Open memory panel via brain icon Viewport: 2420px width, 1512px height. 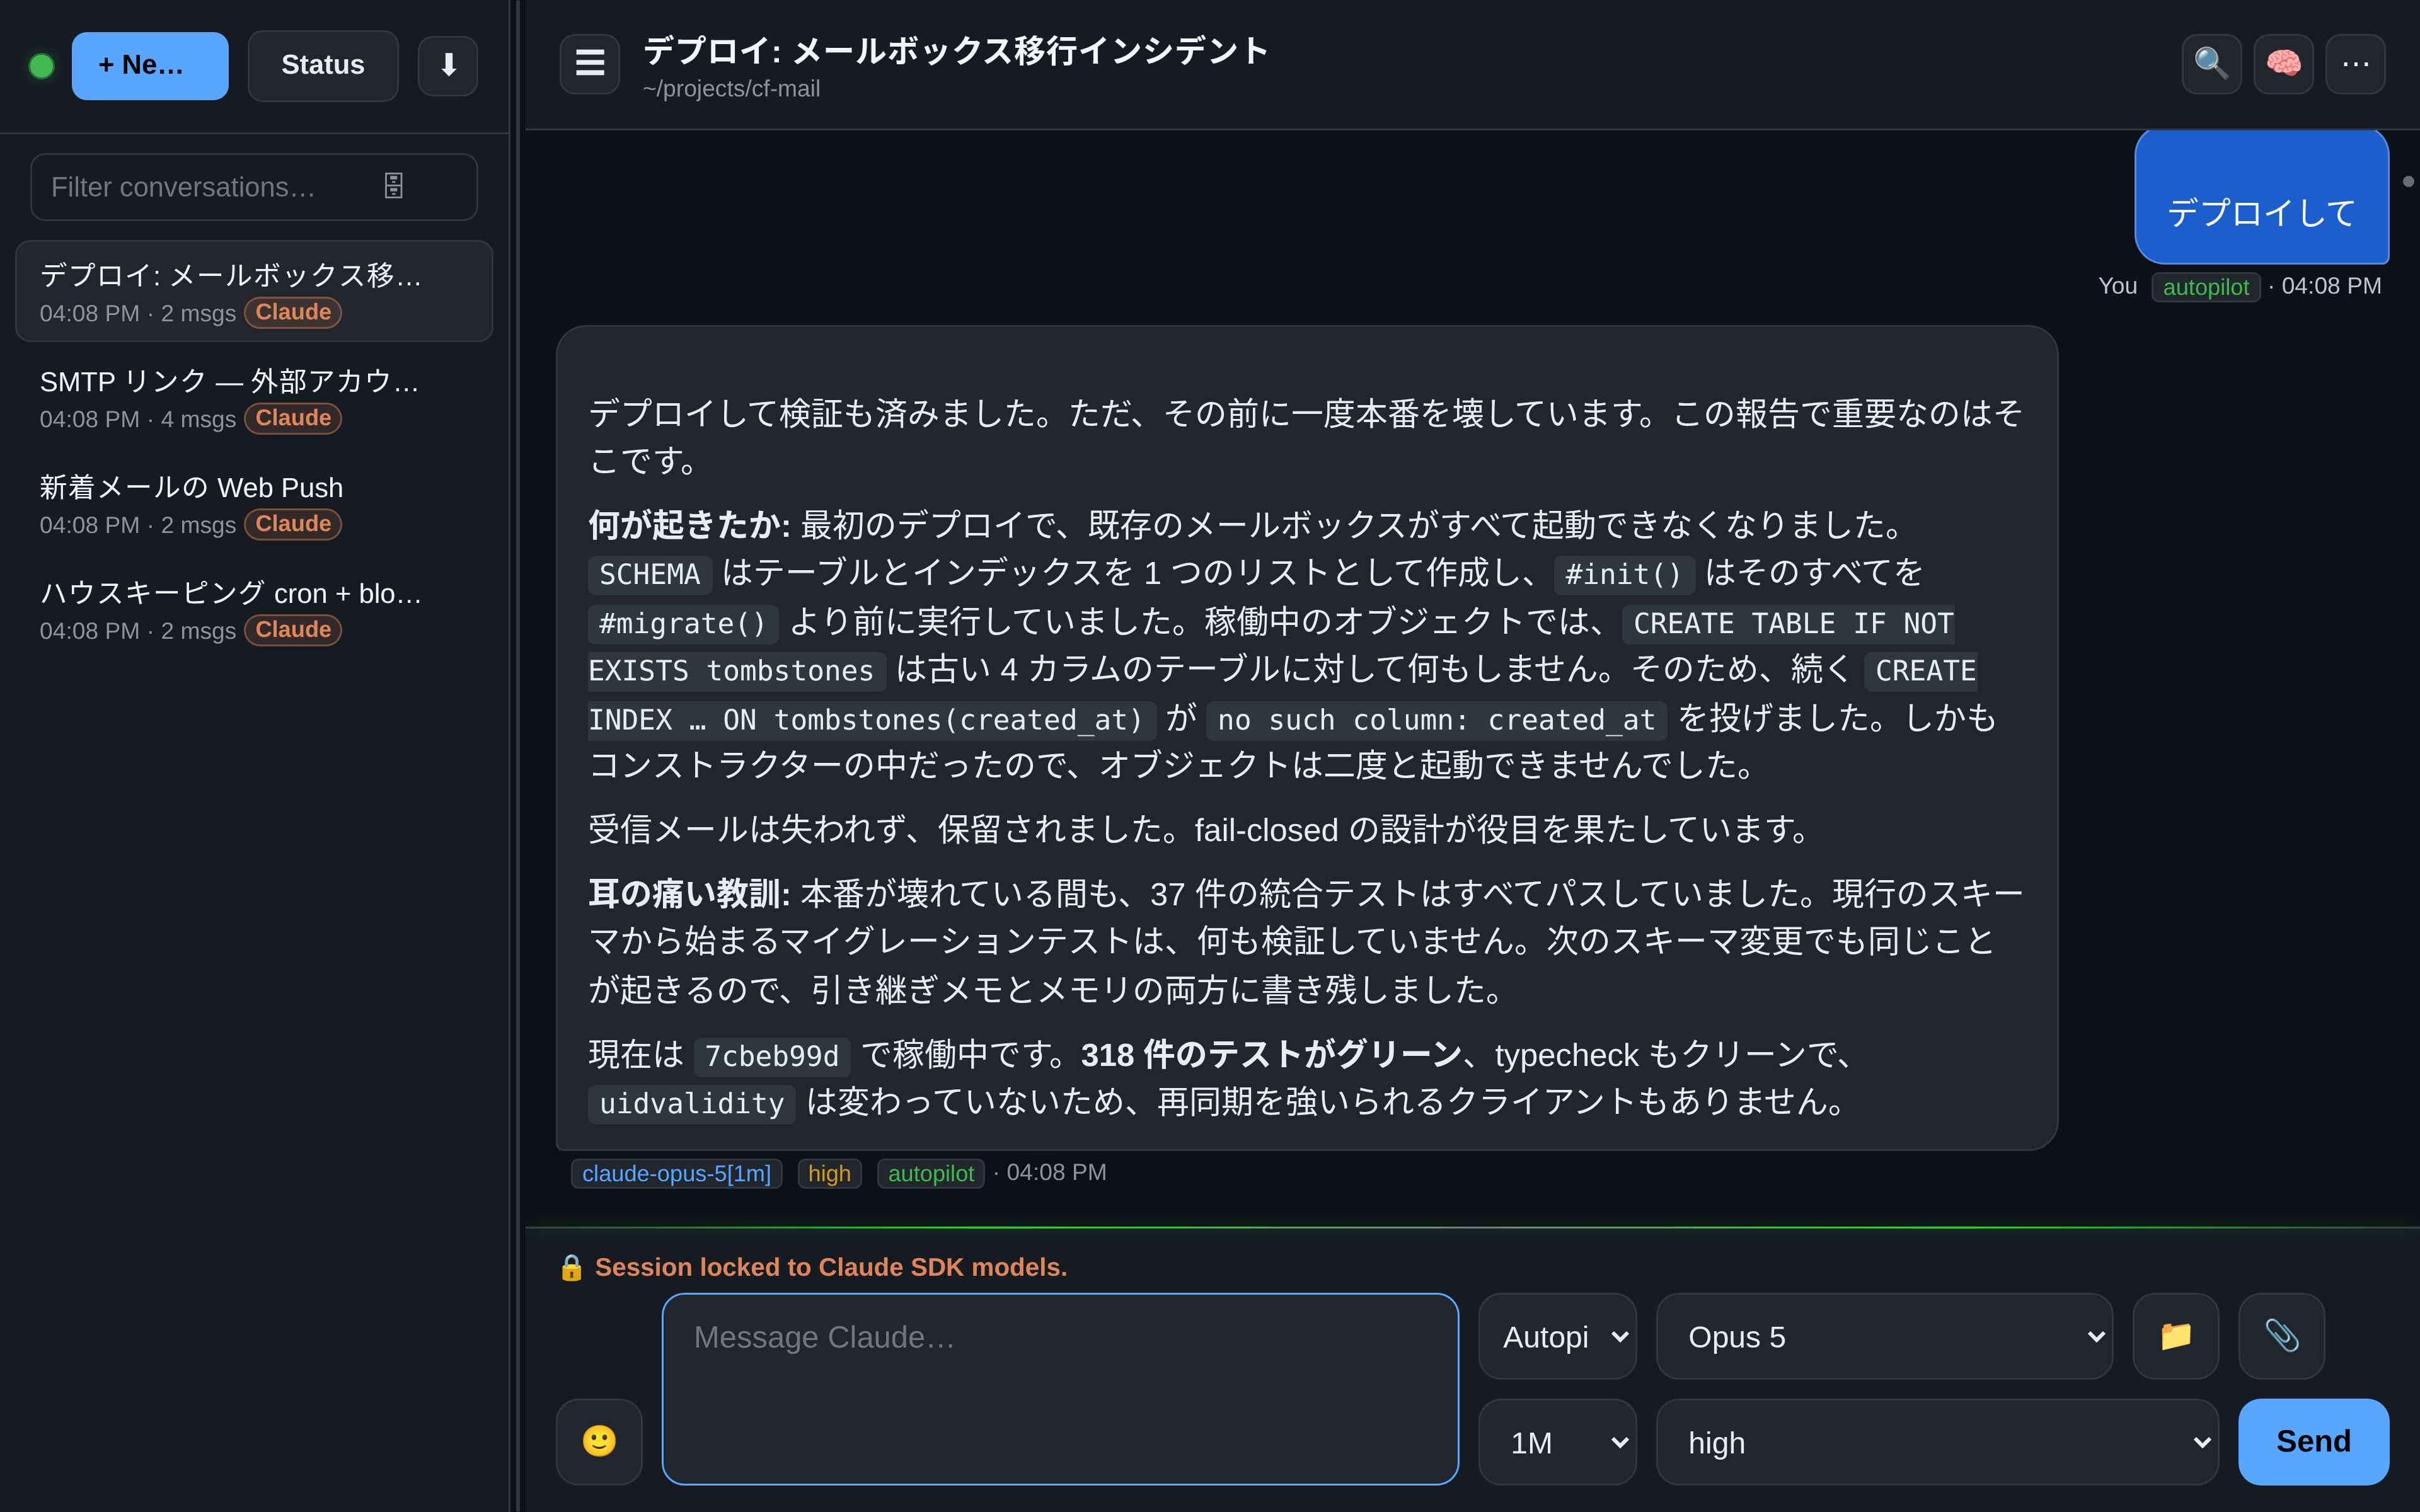[x=2283, y=64]
